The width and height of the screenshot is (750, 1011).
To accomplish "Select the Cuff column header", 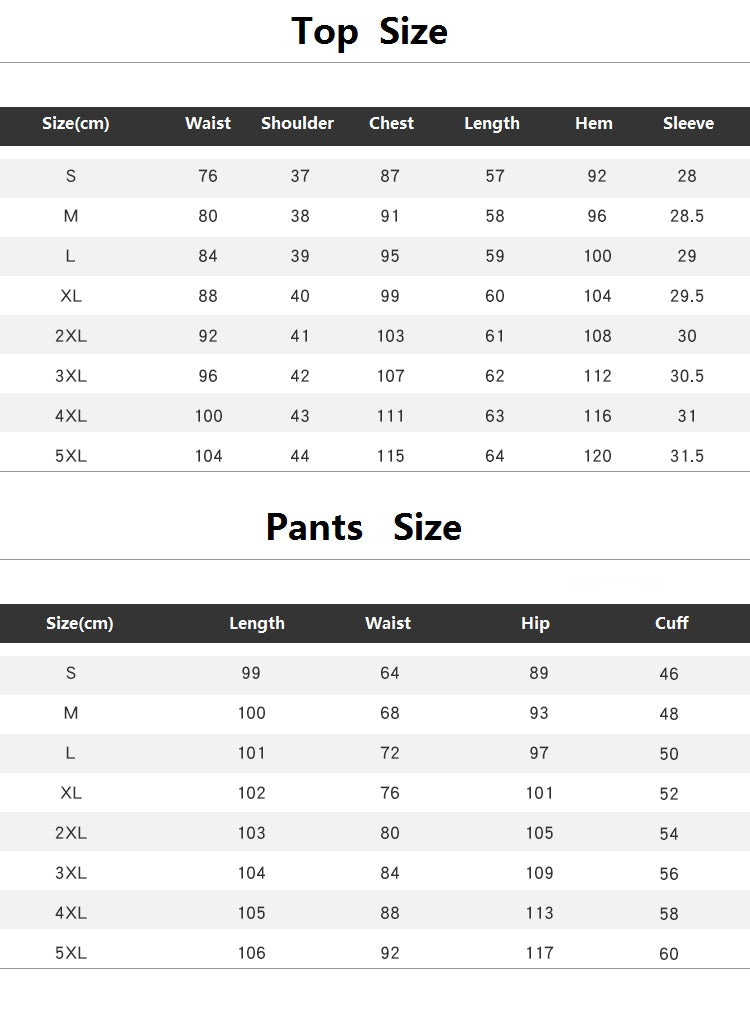I will pos(671,623).
